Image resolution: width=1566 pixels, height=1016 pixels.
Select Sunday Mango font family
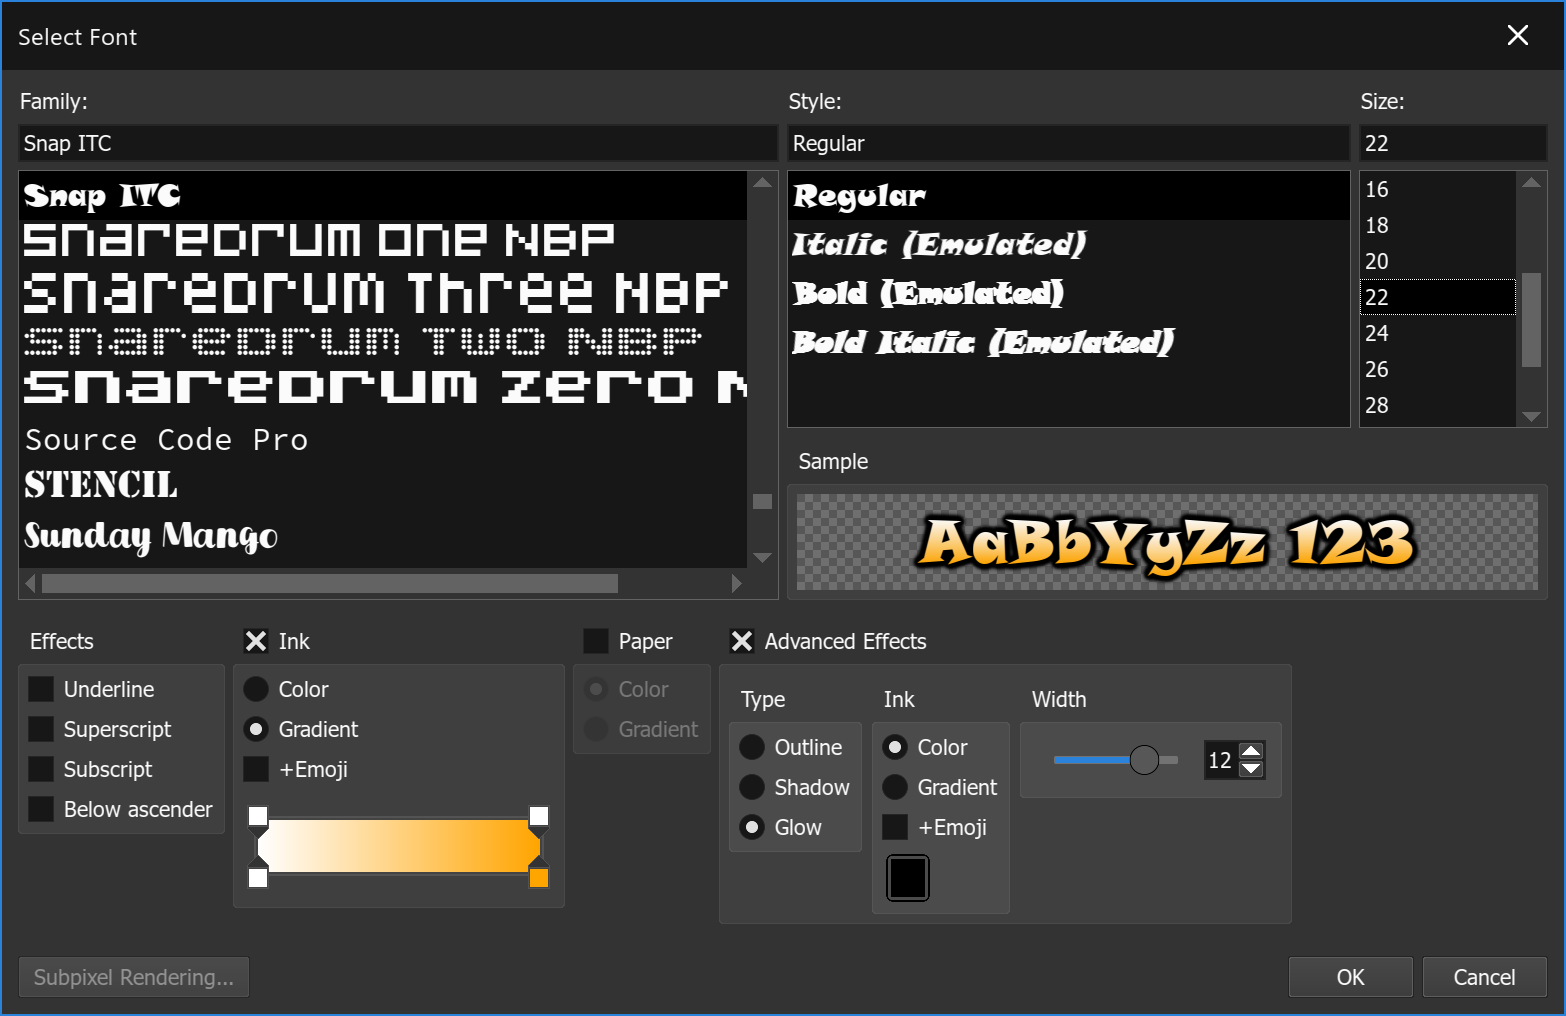click(383, 537)
